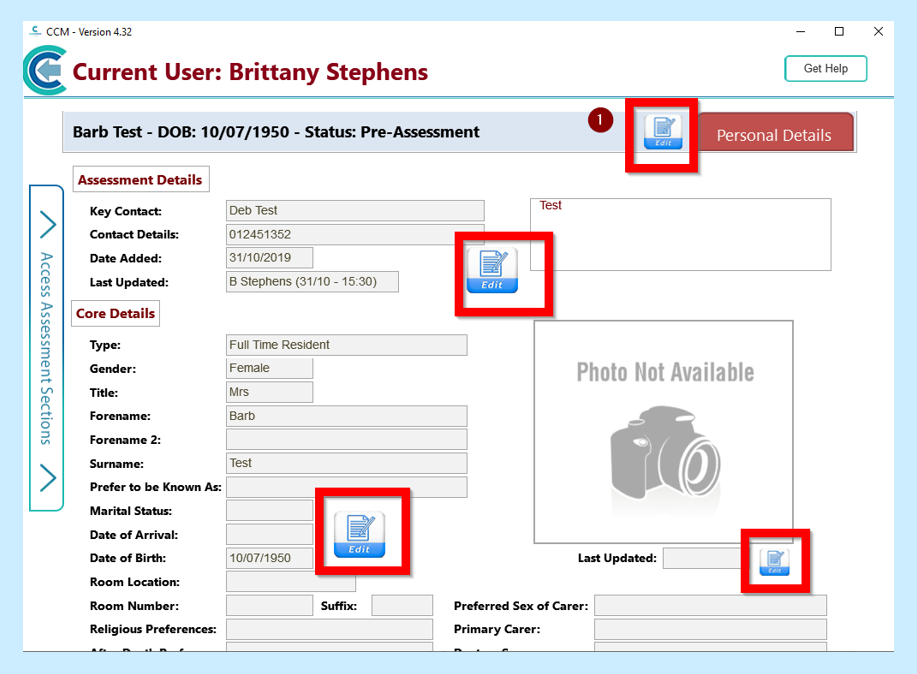The image size is (917, 674).
Task: Click the Gender field showing Female
Action: pyautogui.click(x=269, y=368)
